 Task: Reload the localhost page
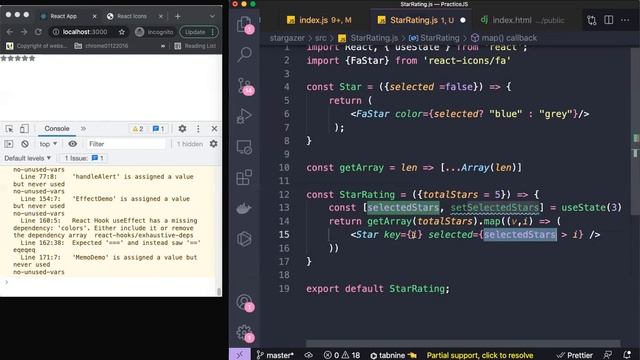(38, 32)
